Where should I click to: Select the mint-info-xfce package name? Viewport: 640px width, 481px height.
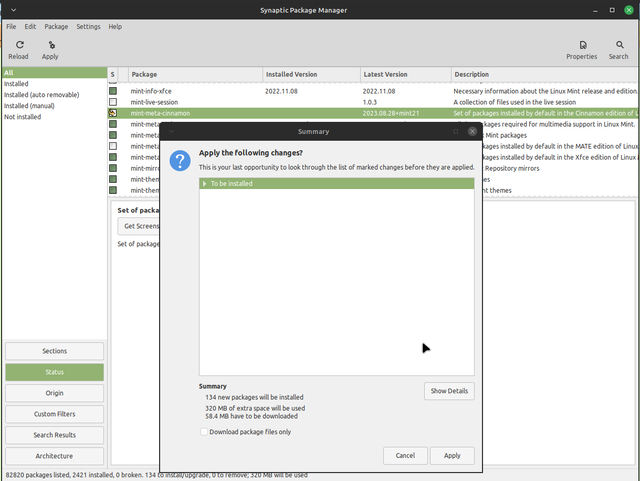151,91
